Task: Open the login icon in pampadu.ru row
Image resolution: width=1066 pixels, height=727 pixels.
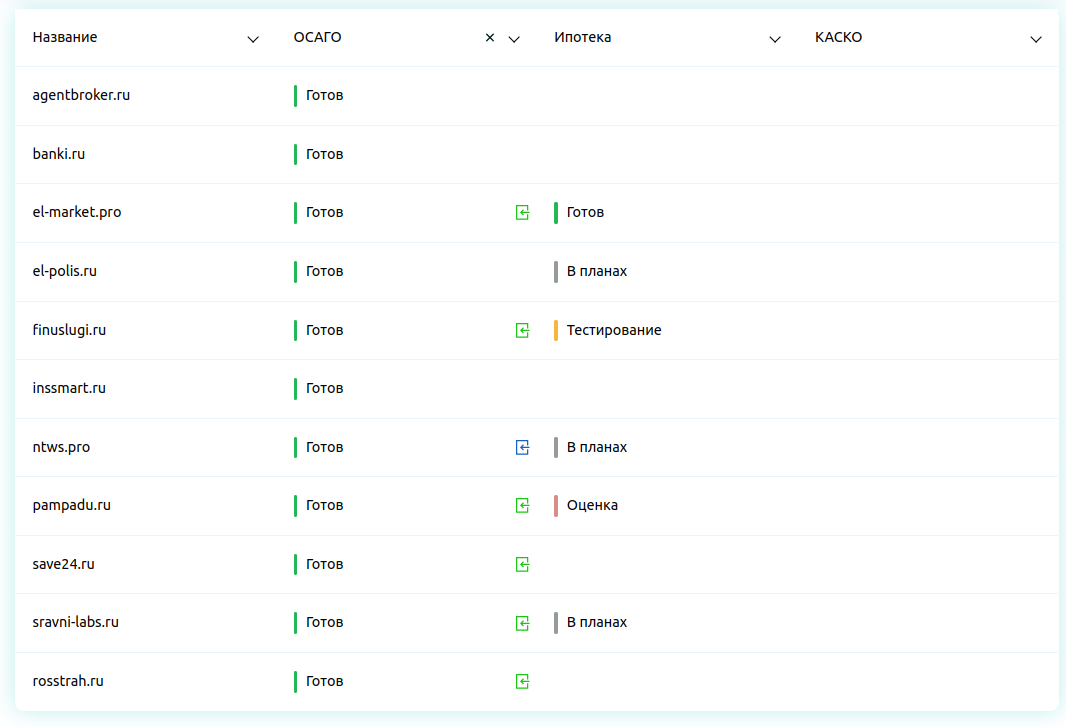Action: click(x=522, y=505)
